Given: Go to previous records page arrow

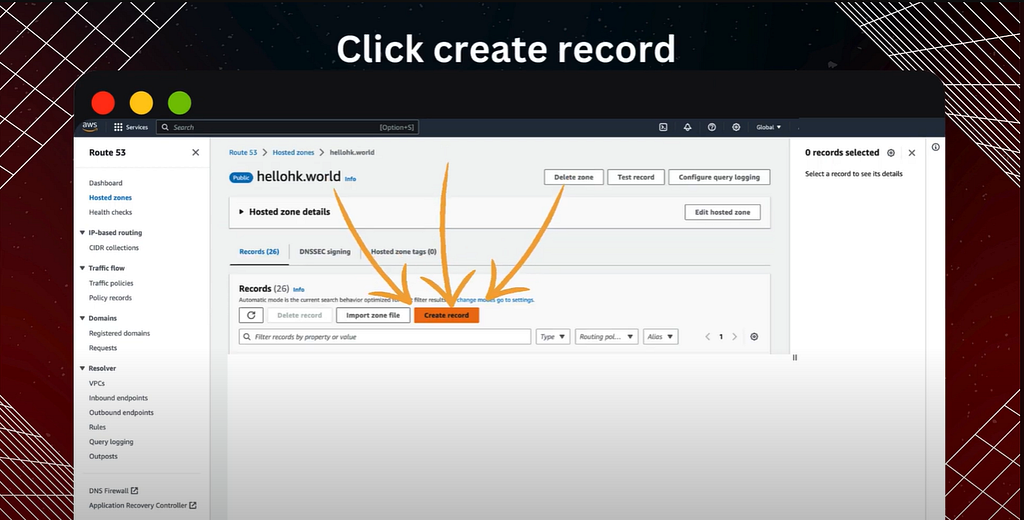Looking at the screenshot, I should click(707, 336).
